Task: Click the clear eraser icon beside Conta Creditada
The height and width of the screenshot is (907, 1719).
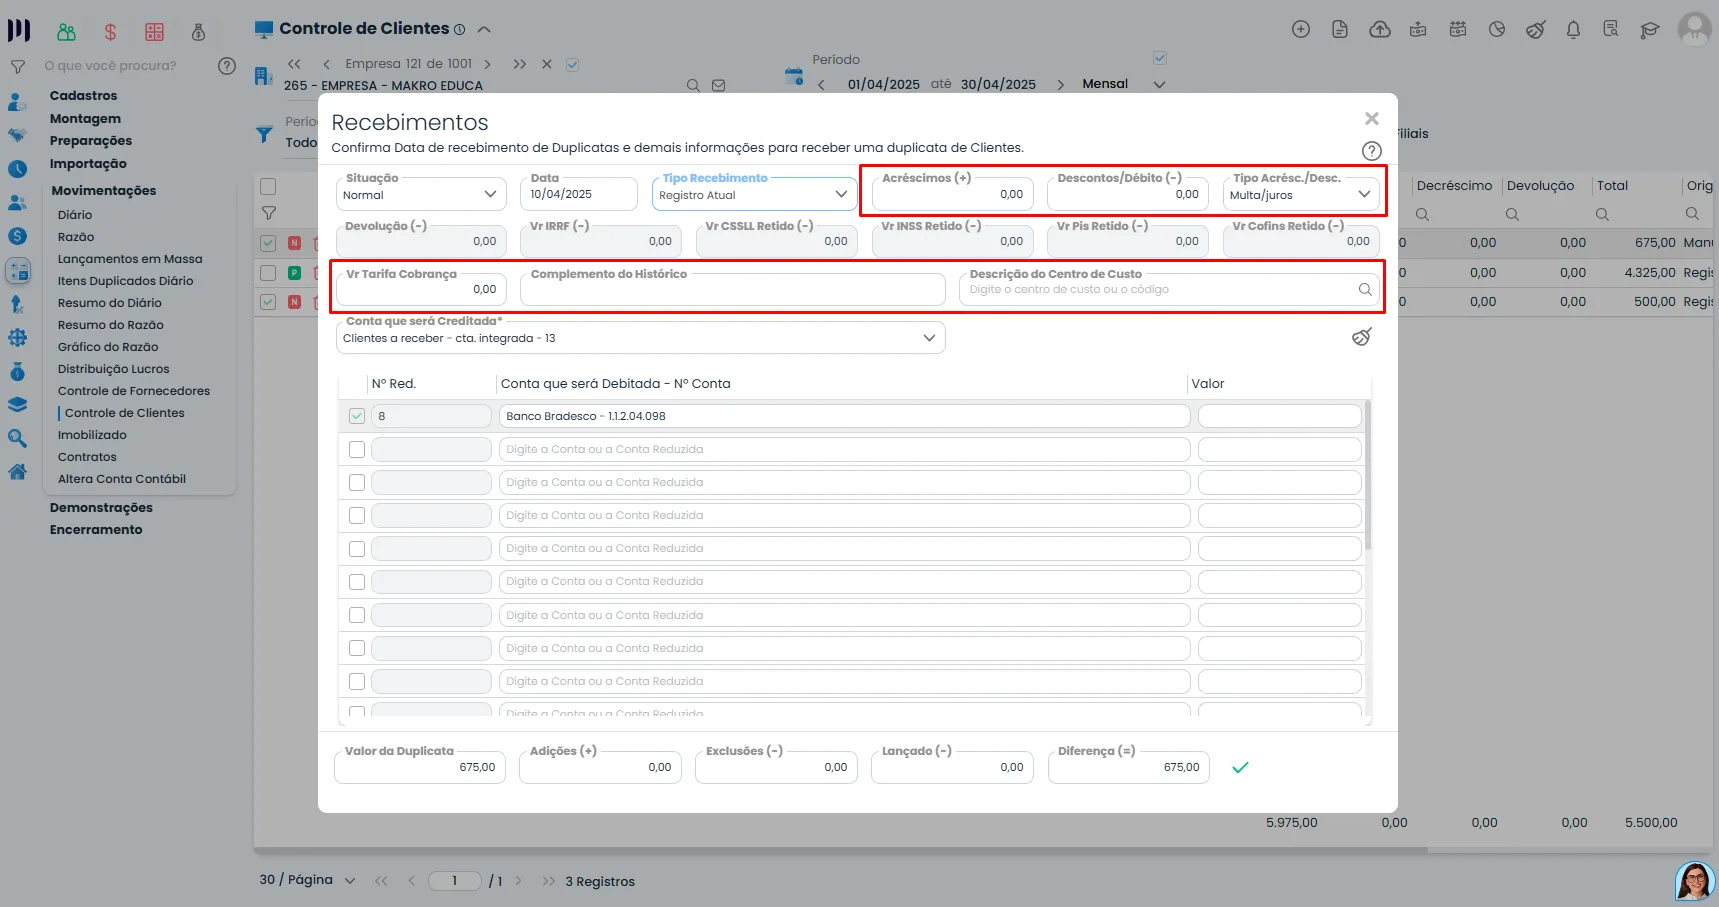Action: pos(1361,337)
